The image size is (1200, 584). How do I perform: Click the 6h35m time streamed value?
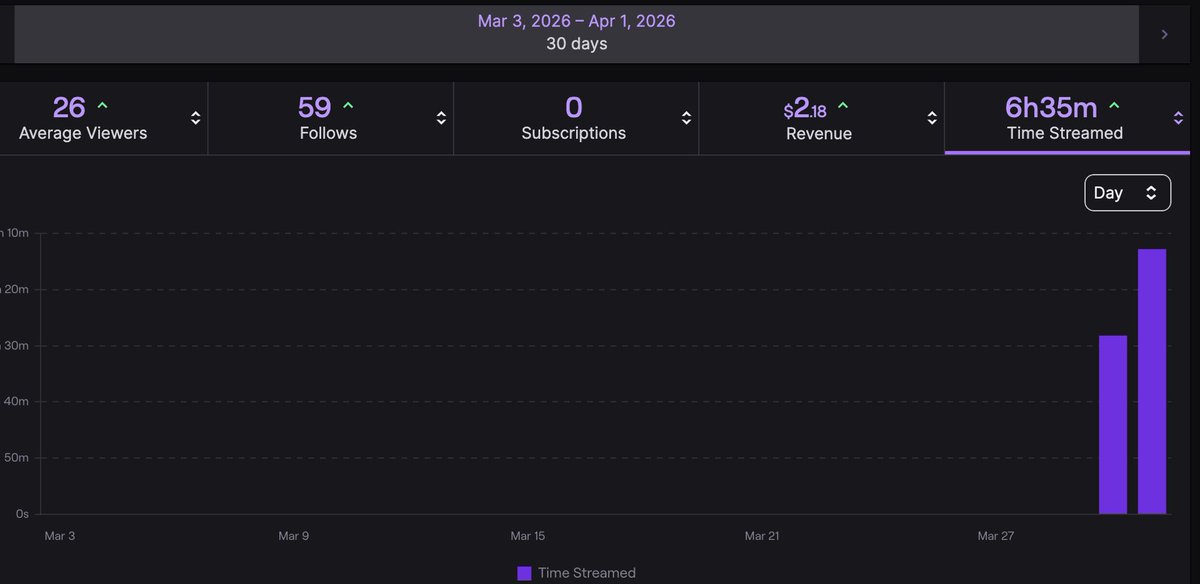point(1051,107)
